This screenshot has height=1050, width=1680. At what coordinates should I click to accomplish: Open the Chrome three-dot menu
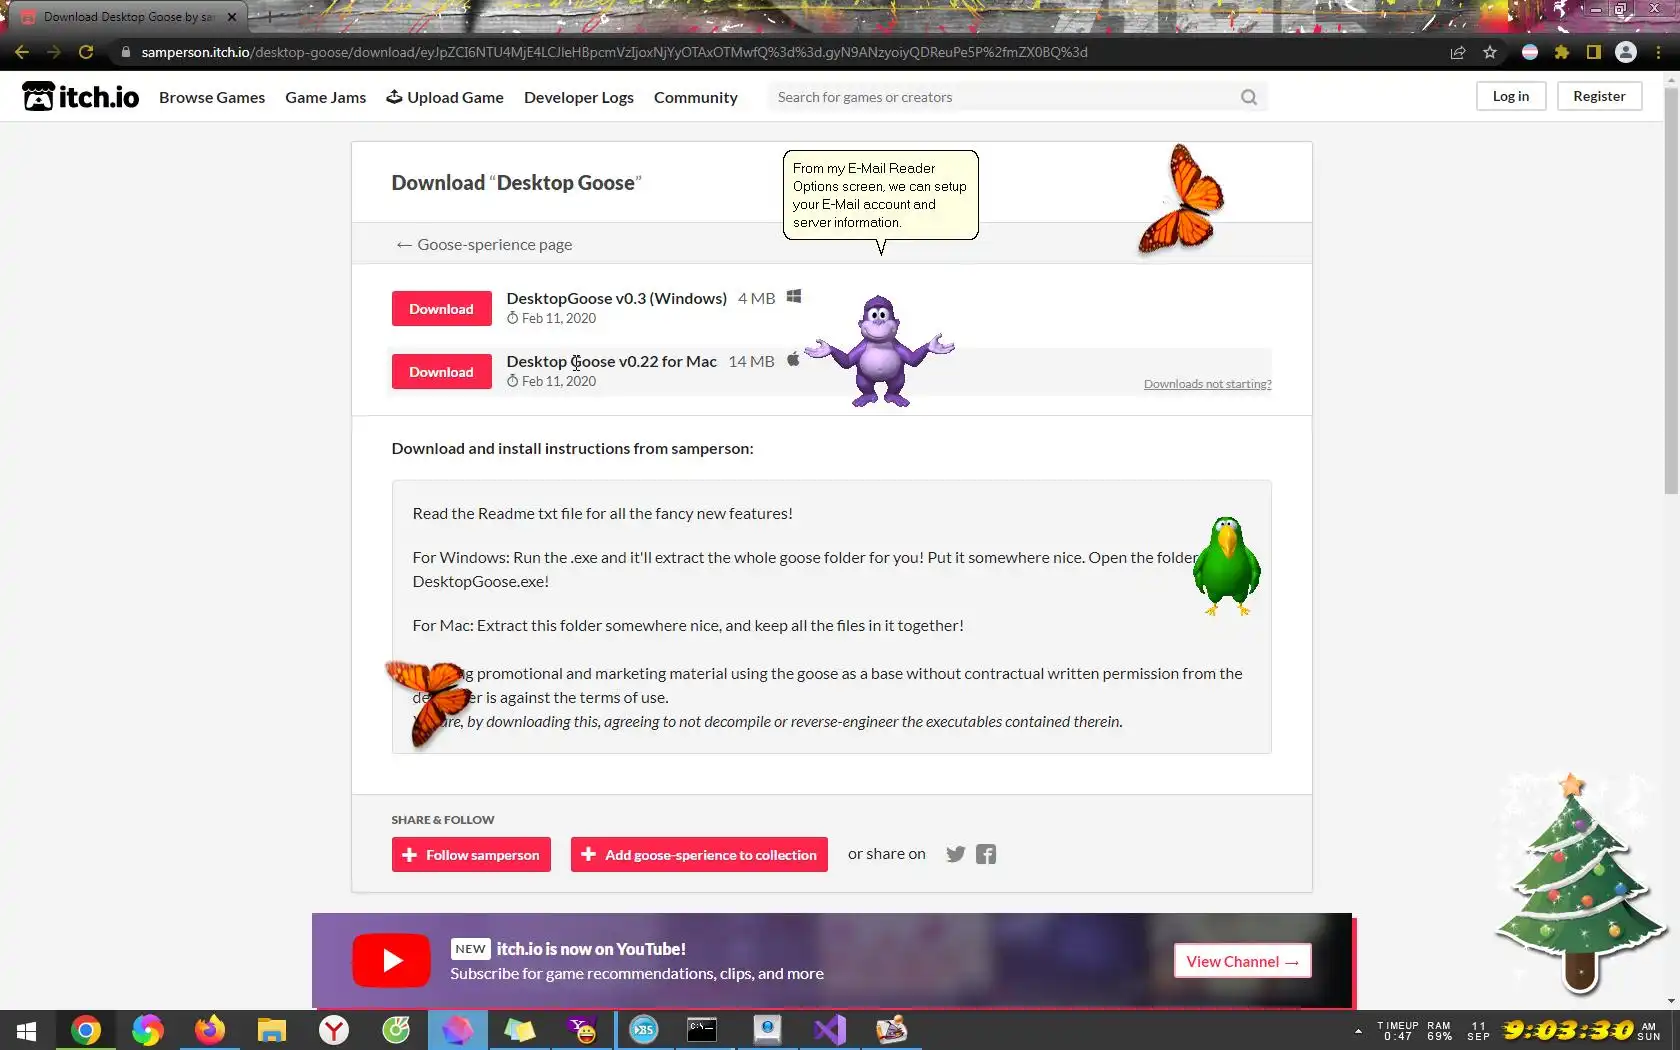point(1659,52)
